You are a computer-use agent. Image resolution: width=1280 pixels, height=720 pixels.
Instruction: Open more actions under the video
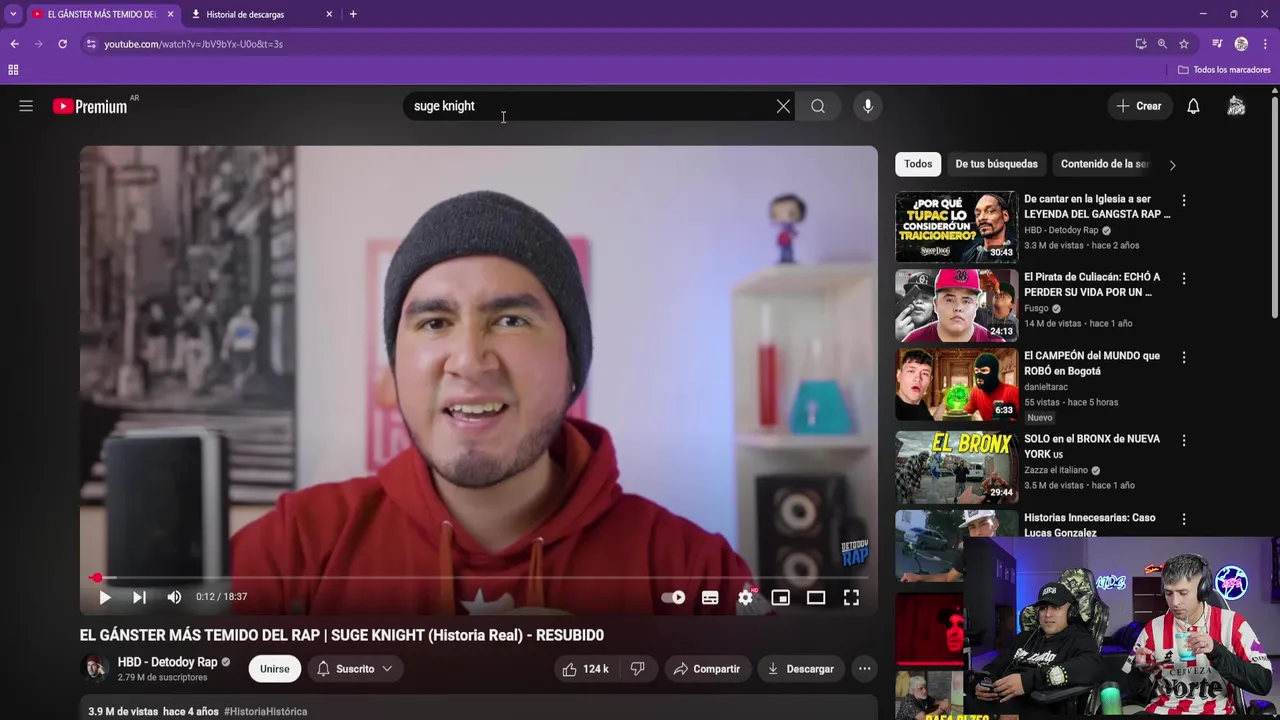coord(865,669)
